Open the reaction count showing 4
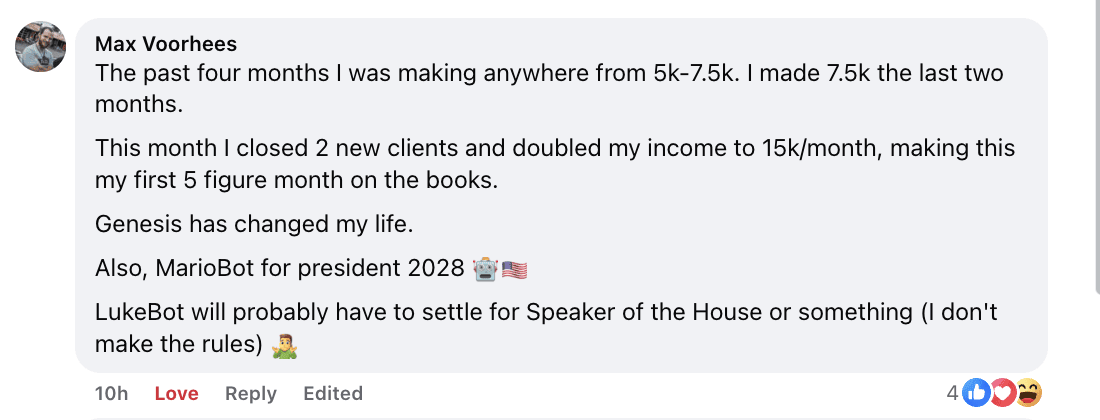This screenshot has height=420, width=1100. click(953, 394)
